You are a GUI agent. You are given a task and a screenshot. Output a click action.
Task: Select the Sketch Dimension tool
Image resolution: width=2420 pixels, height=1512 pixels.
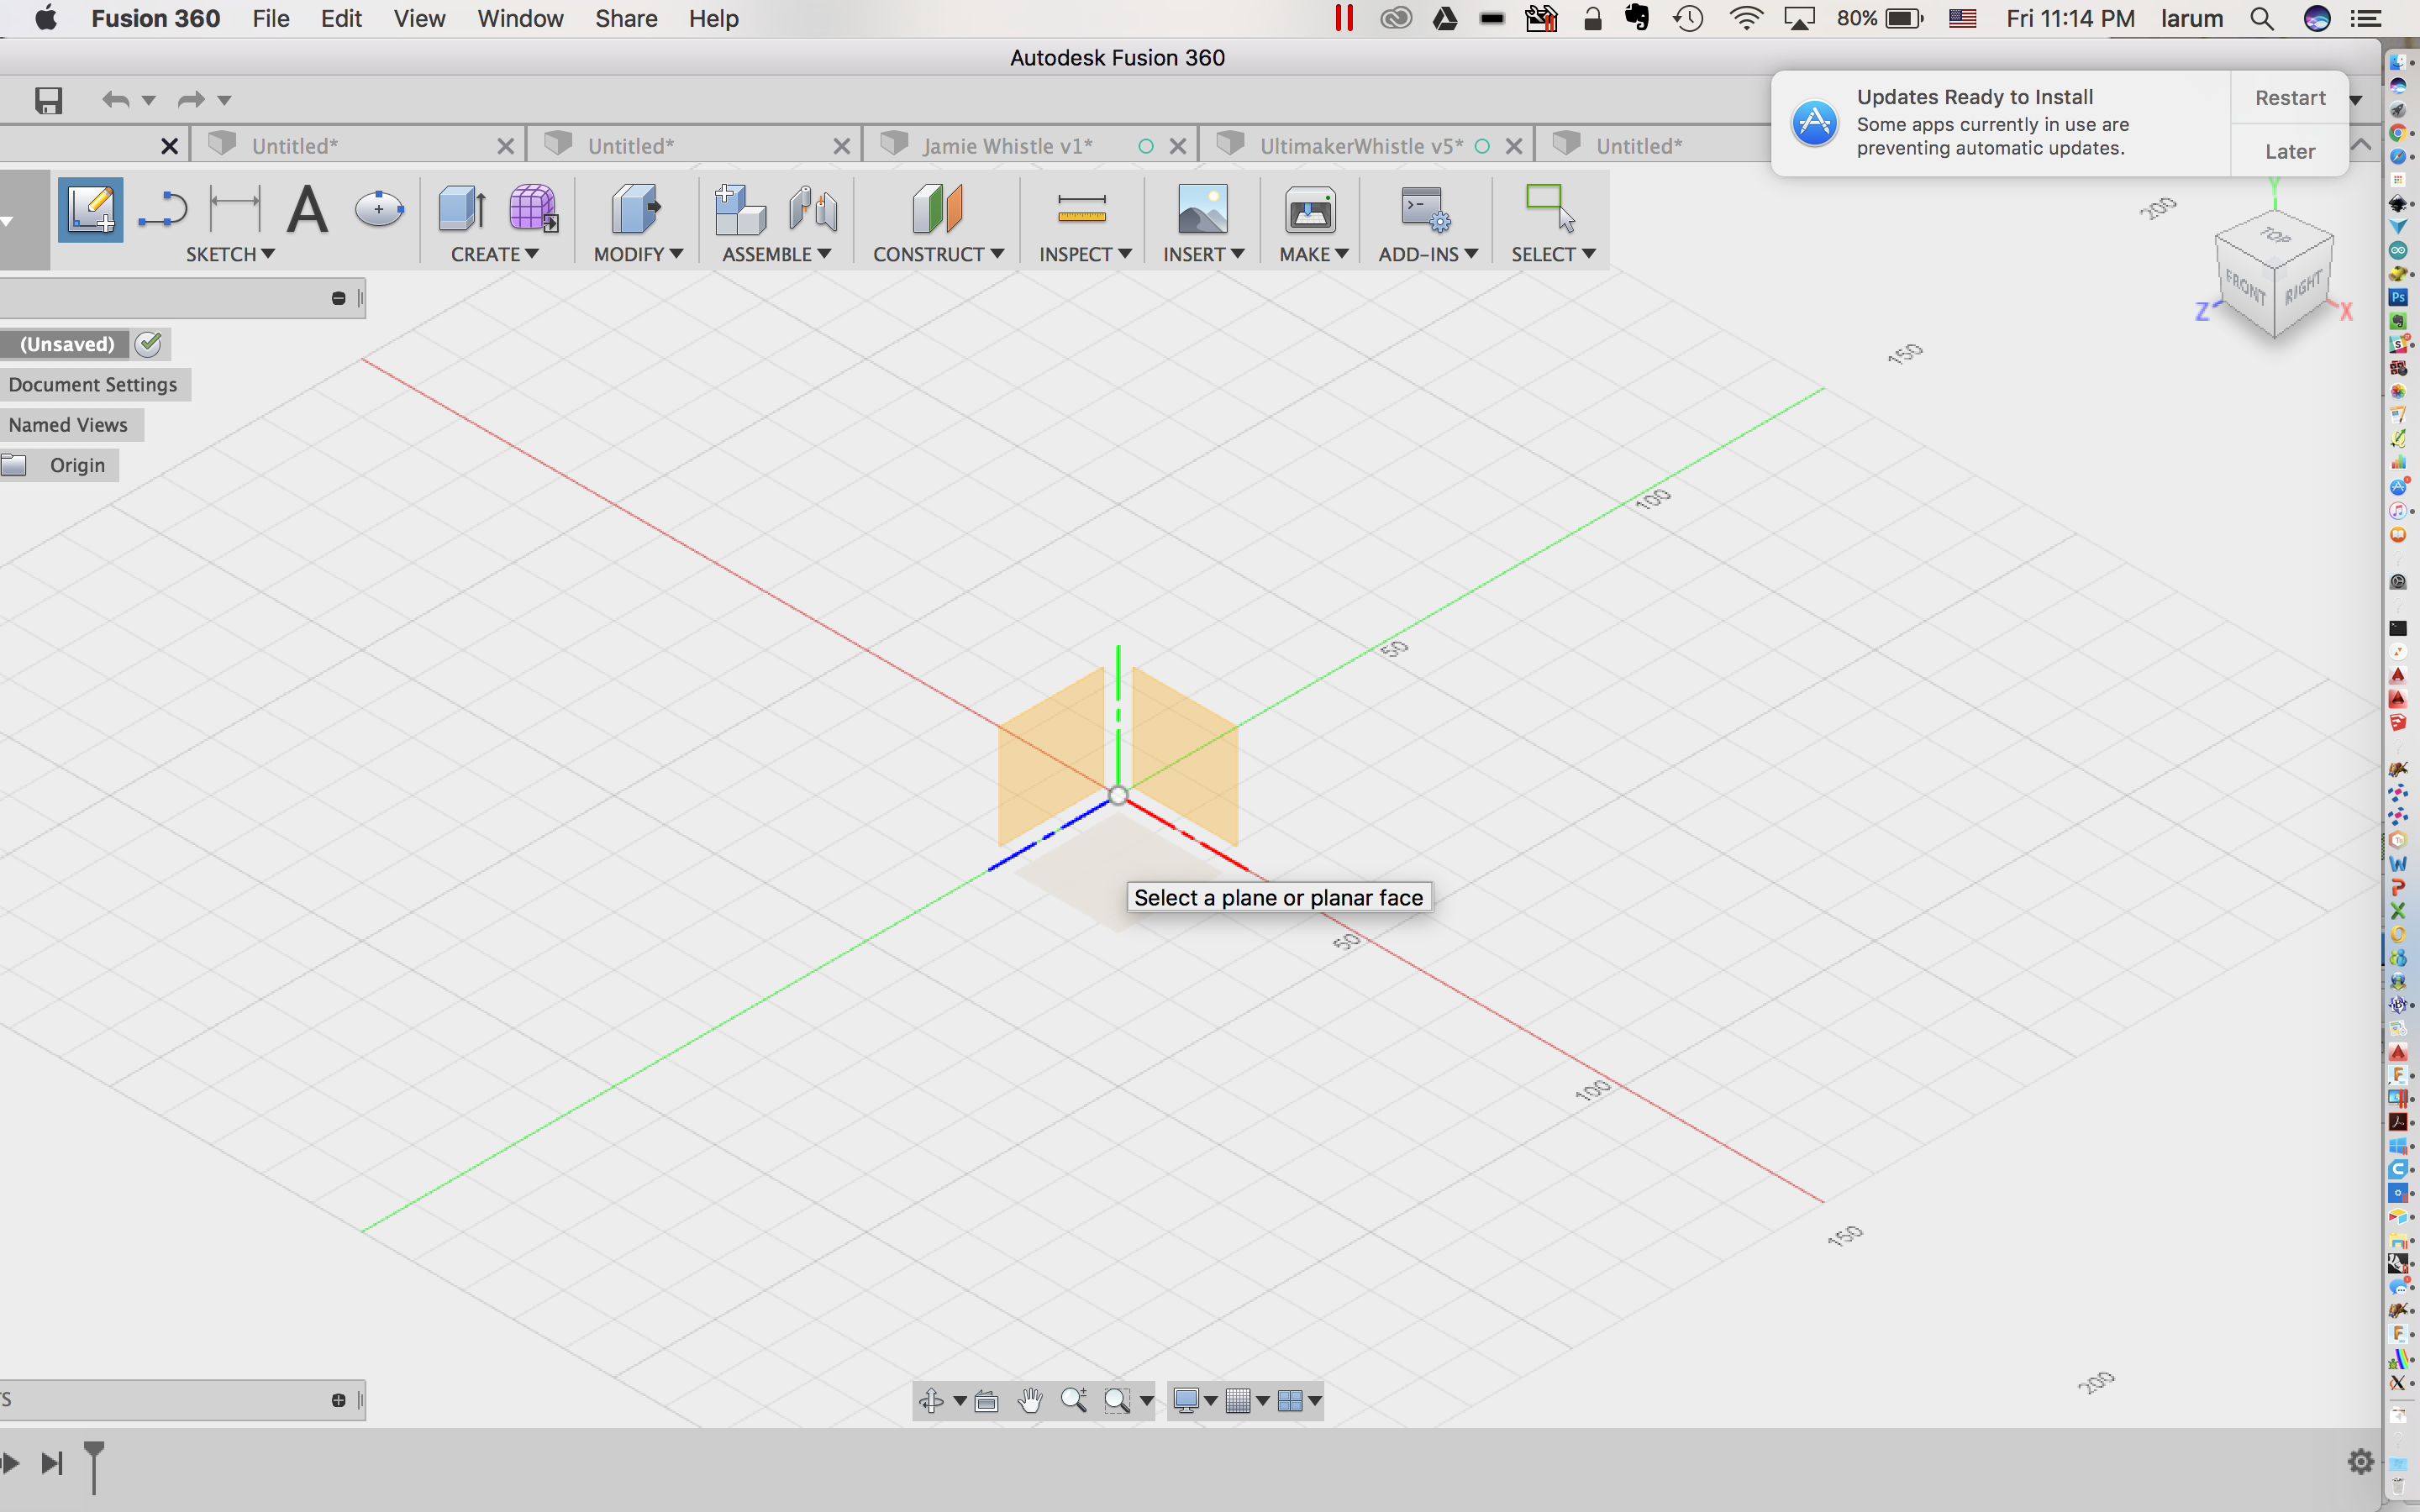pyautogui.click(x=235, y=209)
